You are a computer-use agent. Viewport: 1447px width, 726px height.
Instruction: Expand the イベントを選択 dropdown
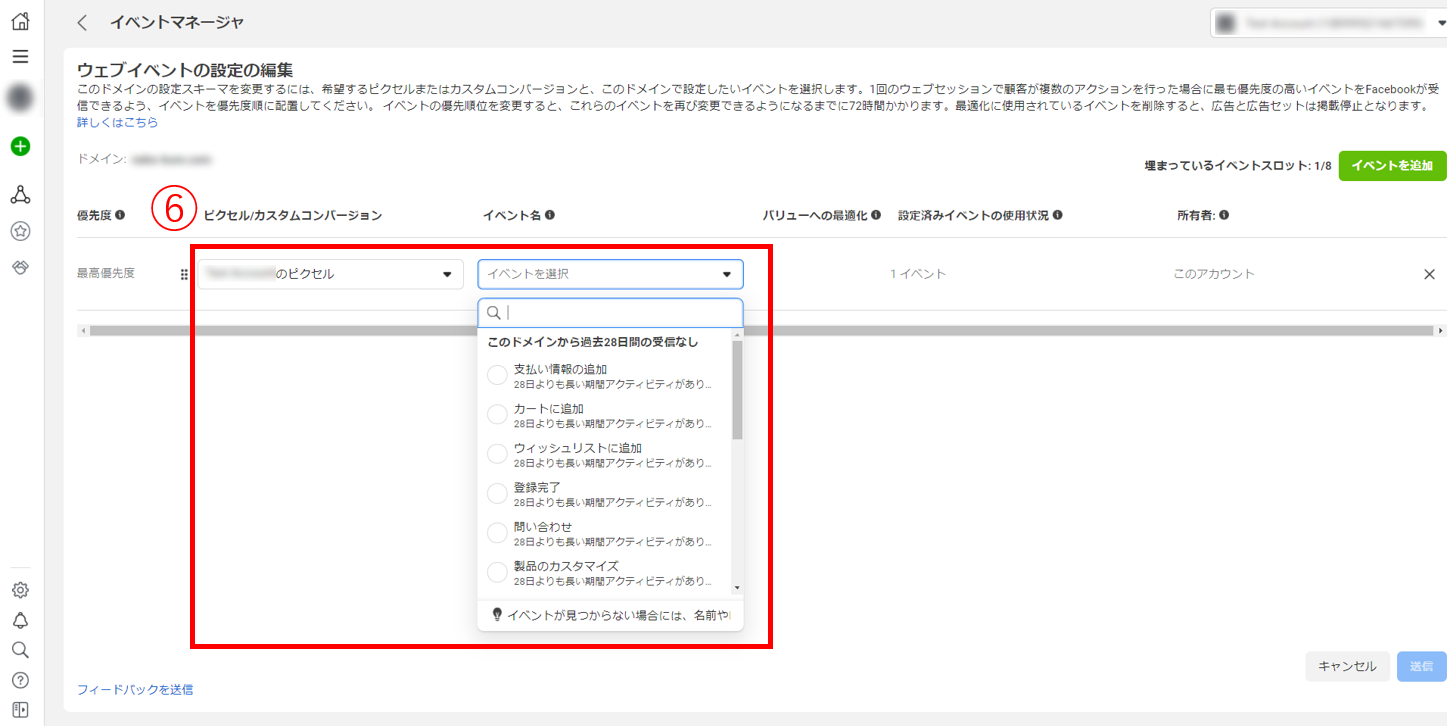click(610, 274)
